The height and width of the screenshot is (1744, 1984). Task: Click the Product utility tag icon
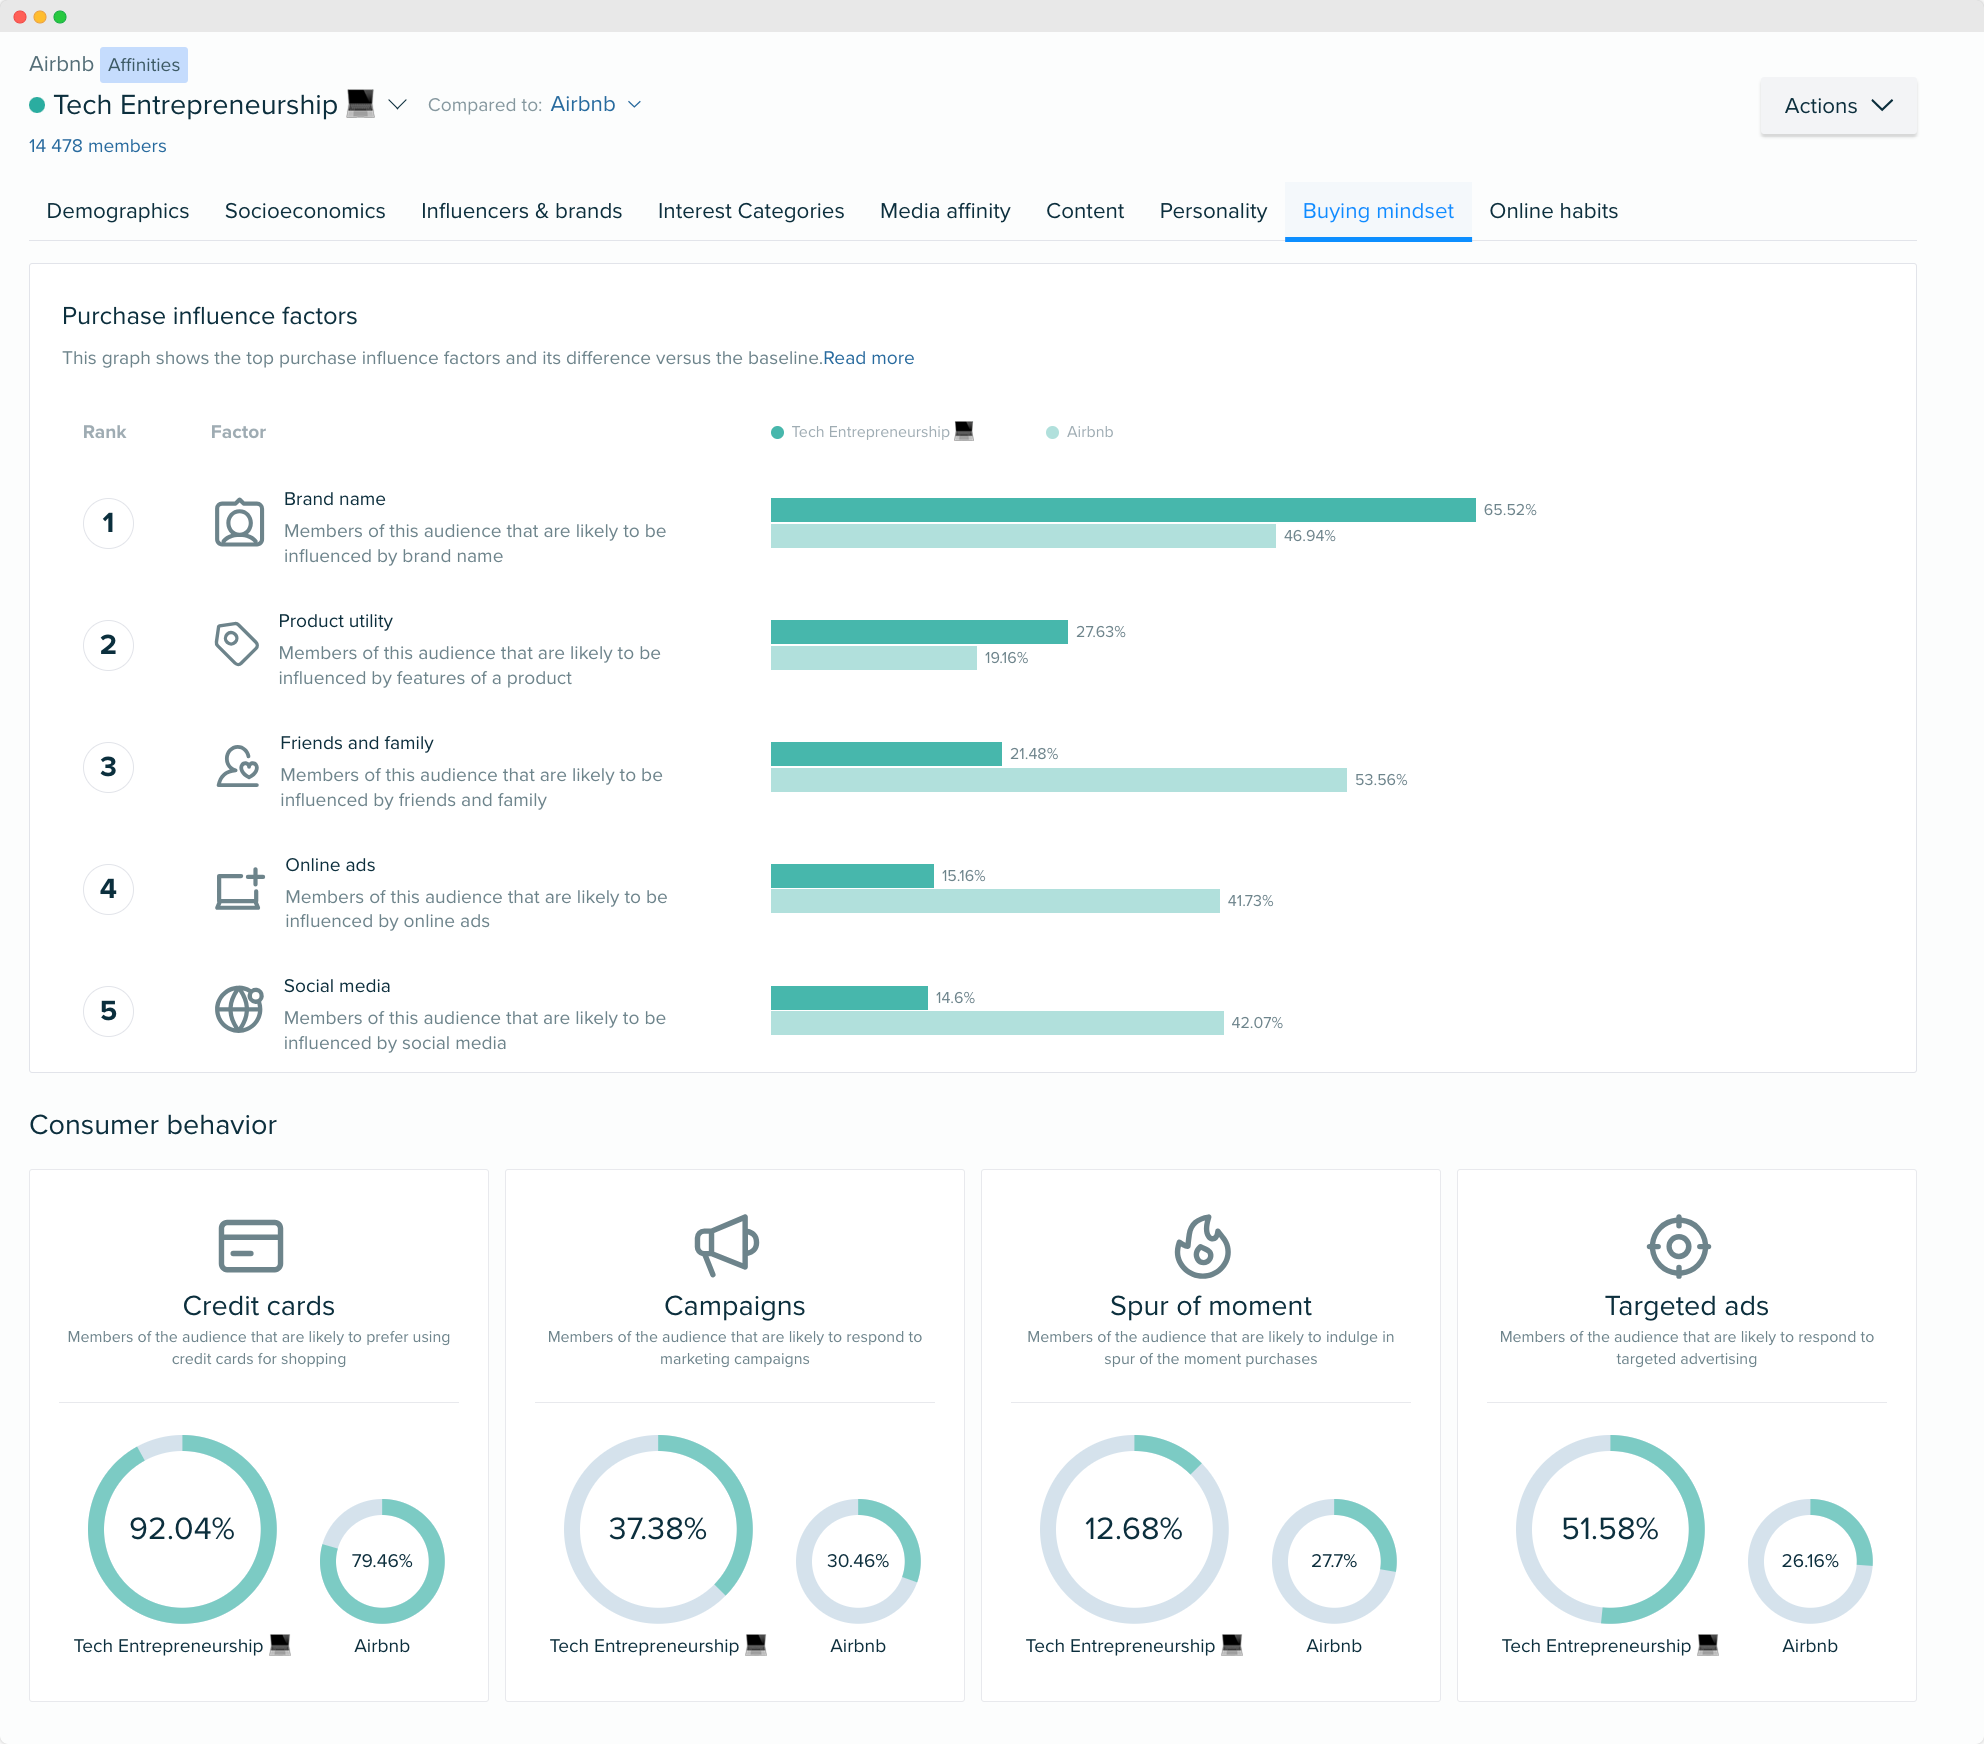pos(238,644)
